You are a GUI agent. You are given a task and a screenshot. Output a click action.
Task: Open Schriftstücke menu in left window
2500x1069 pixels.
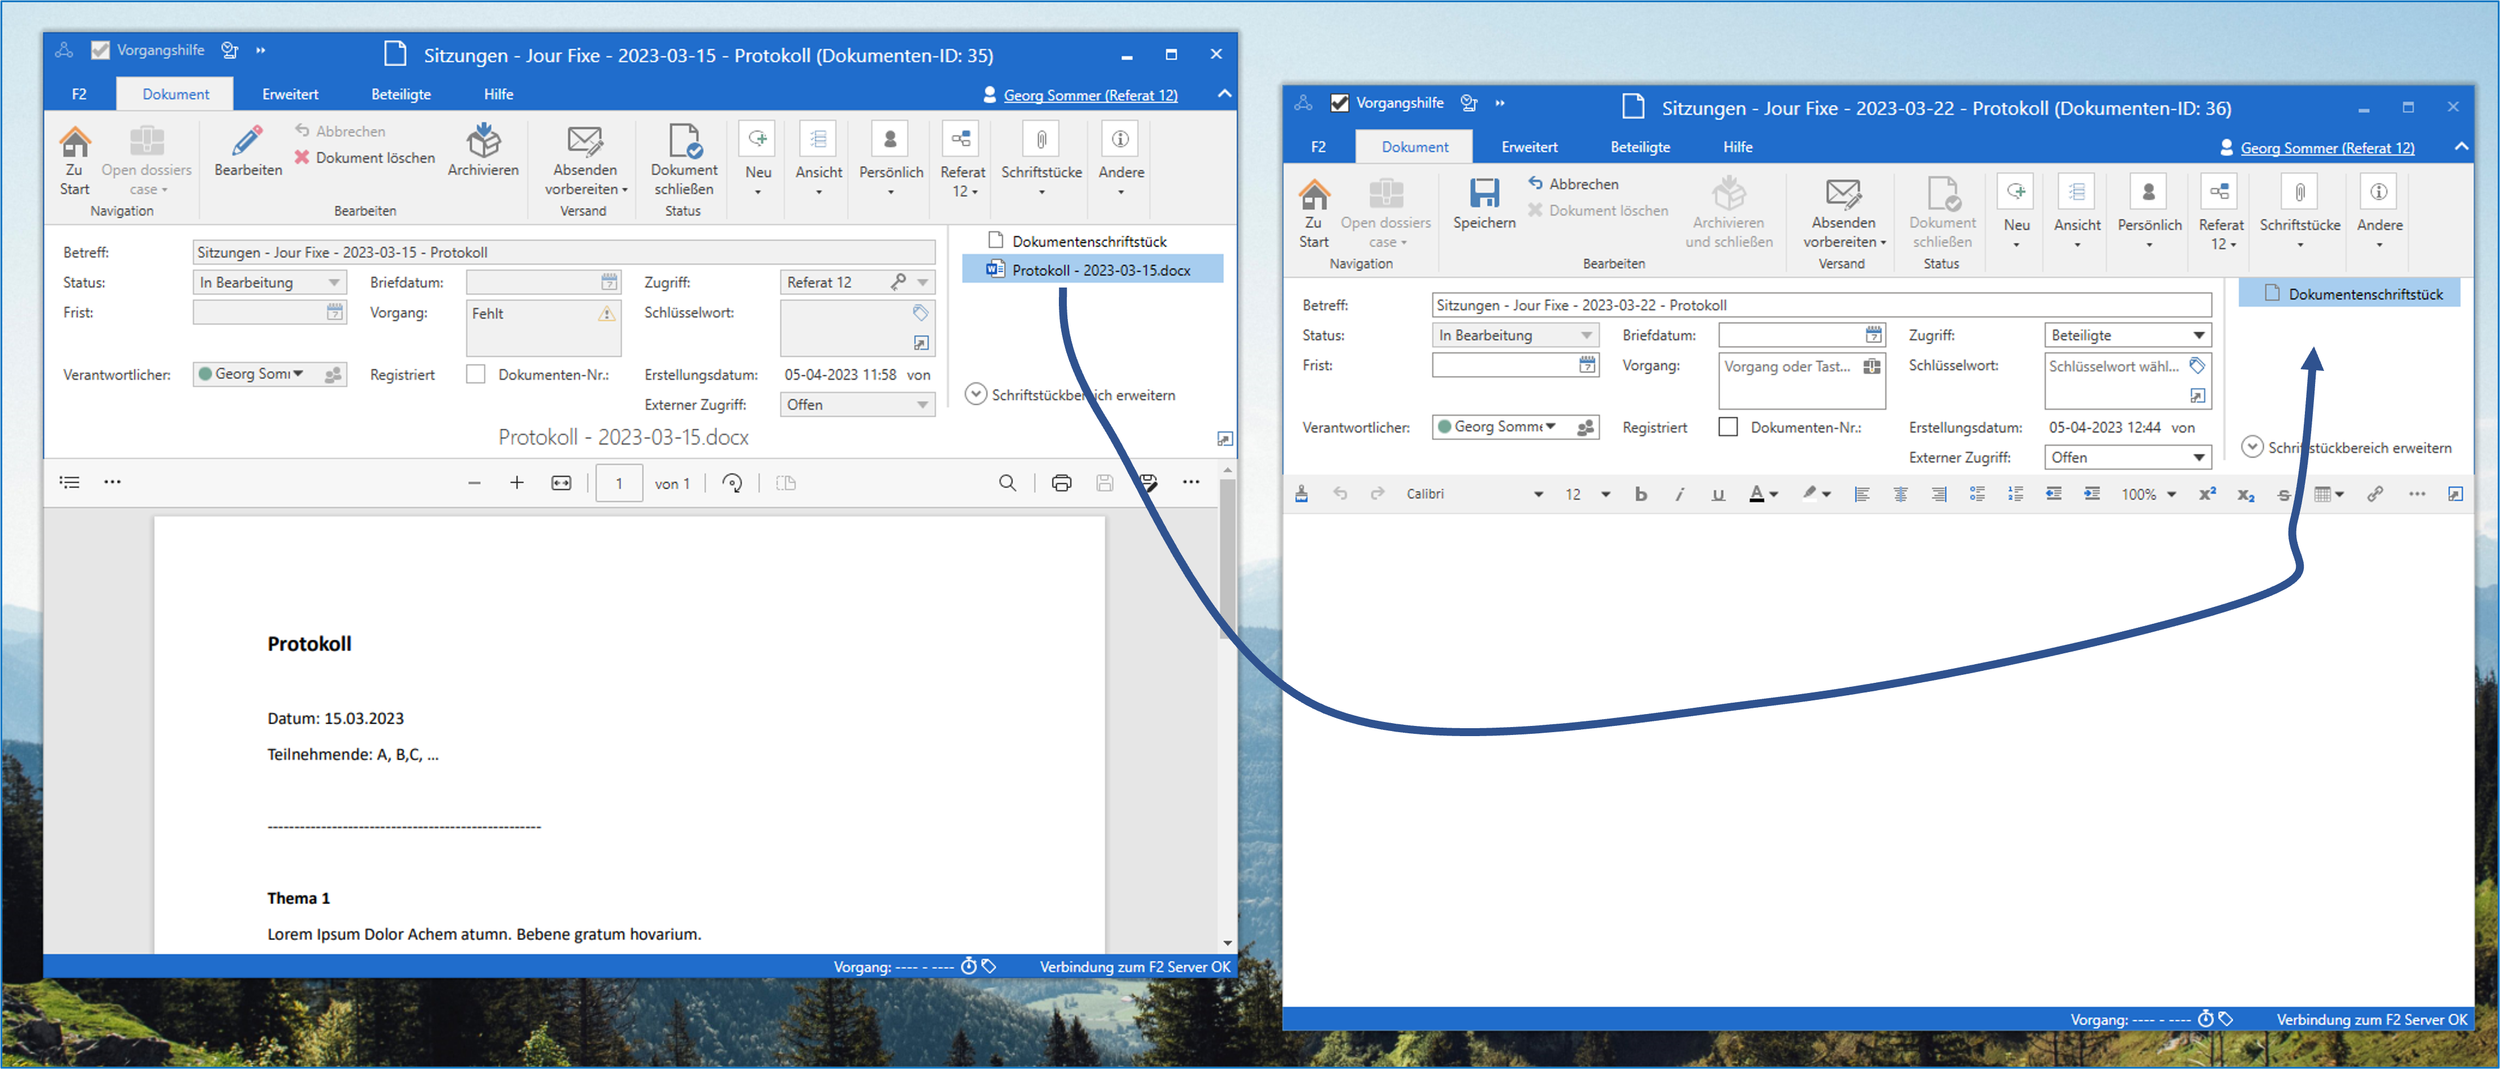coord(1041,160)
